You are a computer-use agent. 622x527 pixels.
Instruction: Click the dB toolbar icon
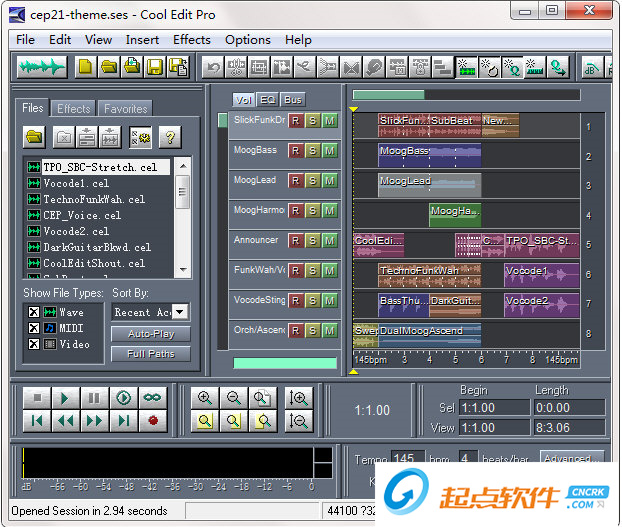591,67
